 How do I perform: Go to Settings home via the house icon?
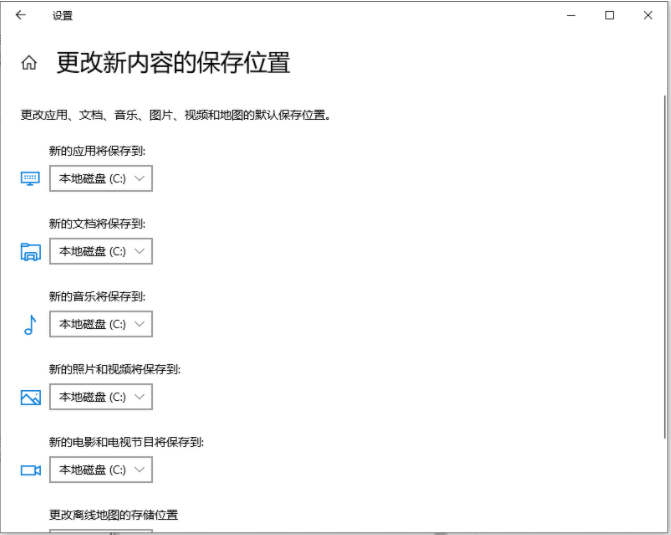(x=29, y=63)
